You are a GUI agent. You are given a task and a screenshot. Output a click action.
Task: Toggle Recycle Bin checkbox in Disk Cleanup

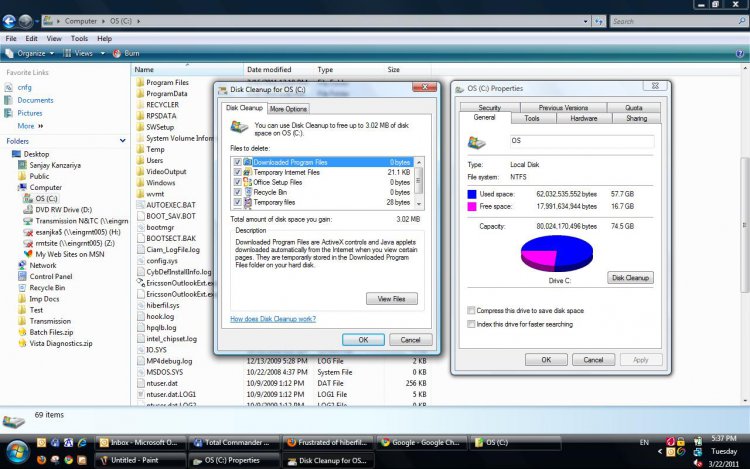click(237, 192)
